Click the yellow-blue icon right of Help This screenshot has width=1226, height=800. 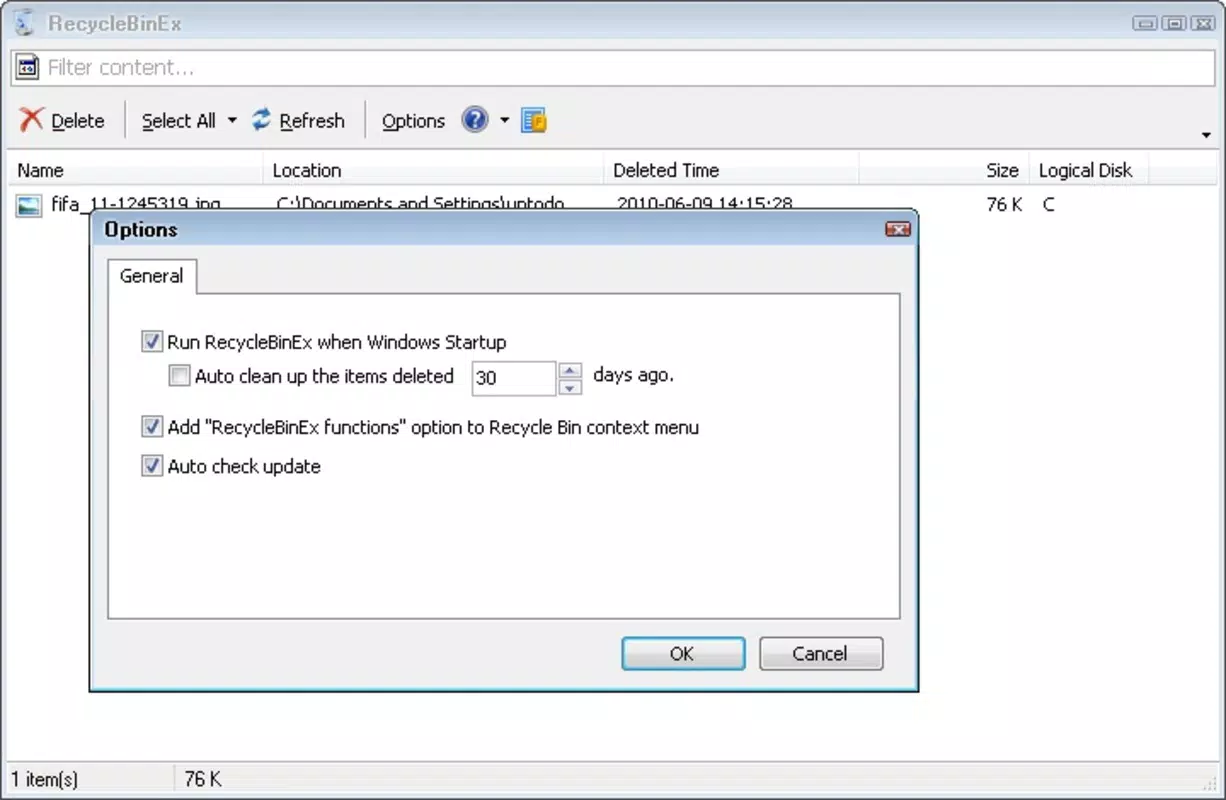click(x=534, y=121)
